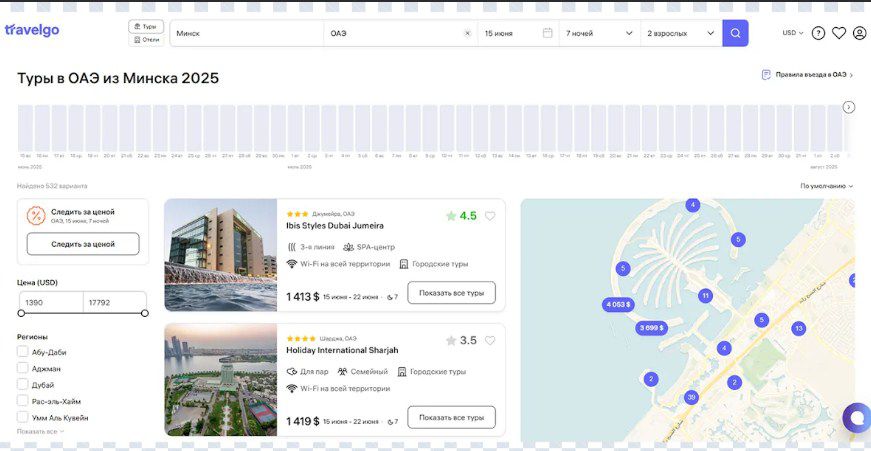Open the help question mark icon
This screenshot has width=871, height=451.
pyautogui.click(x=818, y=33)
